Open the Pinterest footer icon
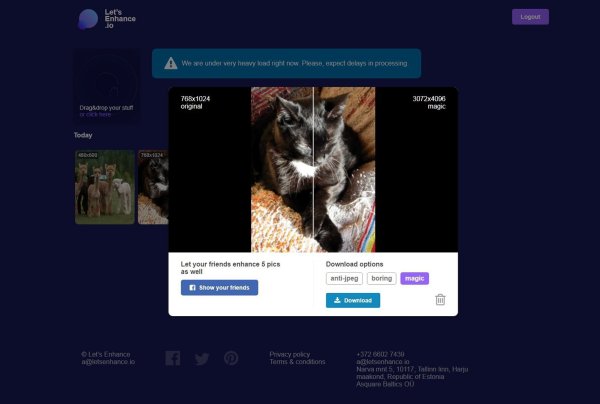This screenshot has height=404, width=600. tap(231, 358)
